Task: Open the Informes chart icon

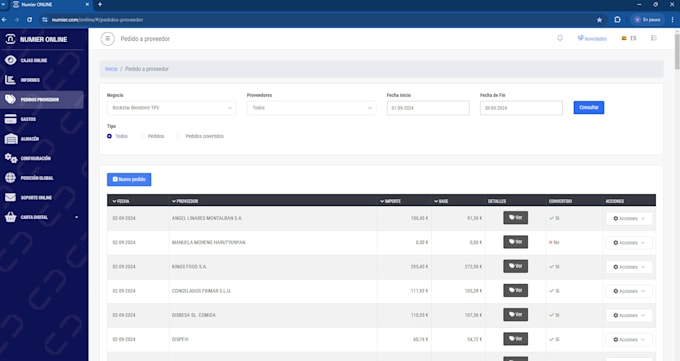Action: (x=10, y=80)
